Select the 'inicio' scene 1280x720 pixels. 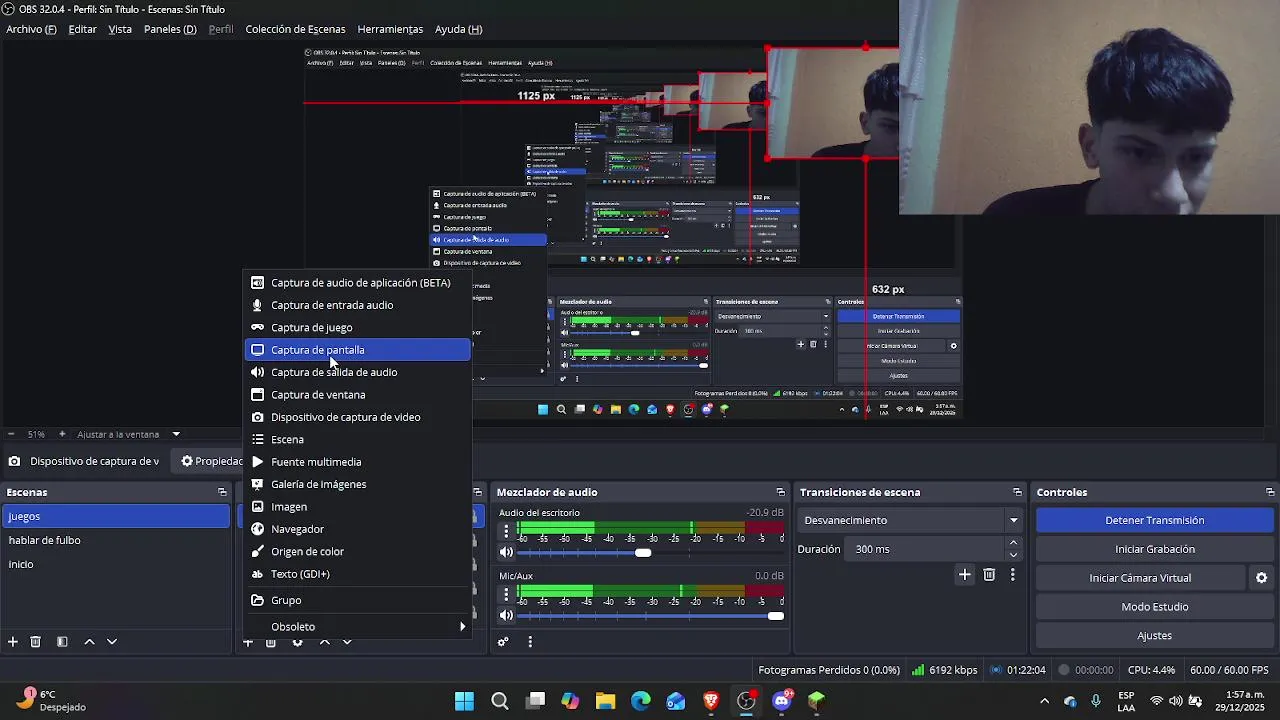pos(116,564)
